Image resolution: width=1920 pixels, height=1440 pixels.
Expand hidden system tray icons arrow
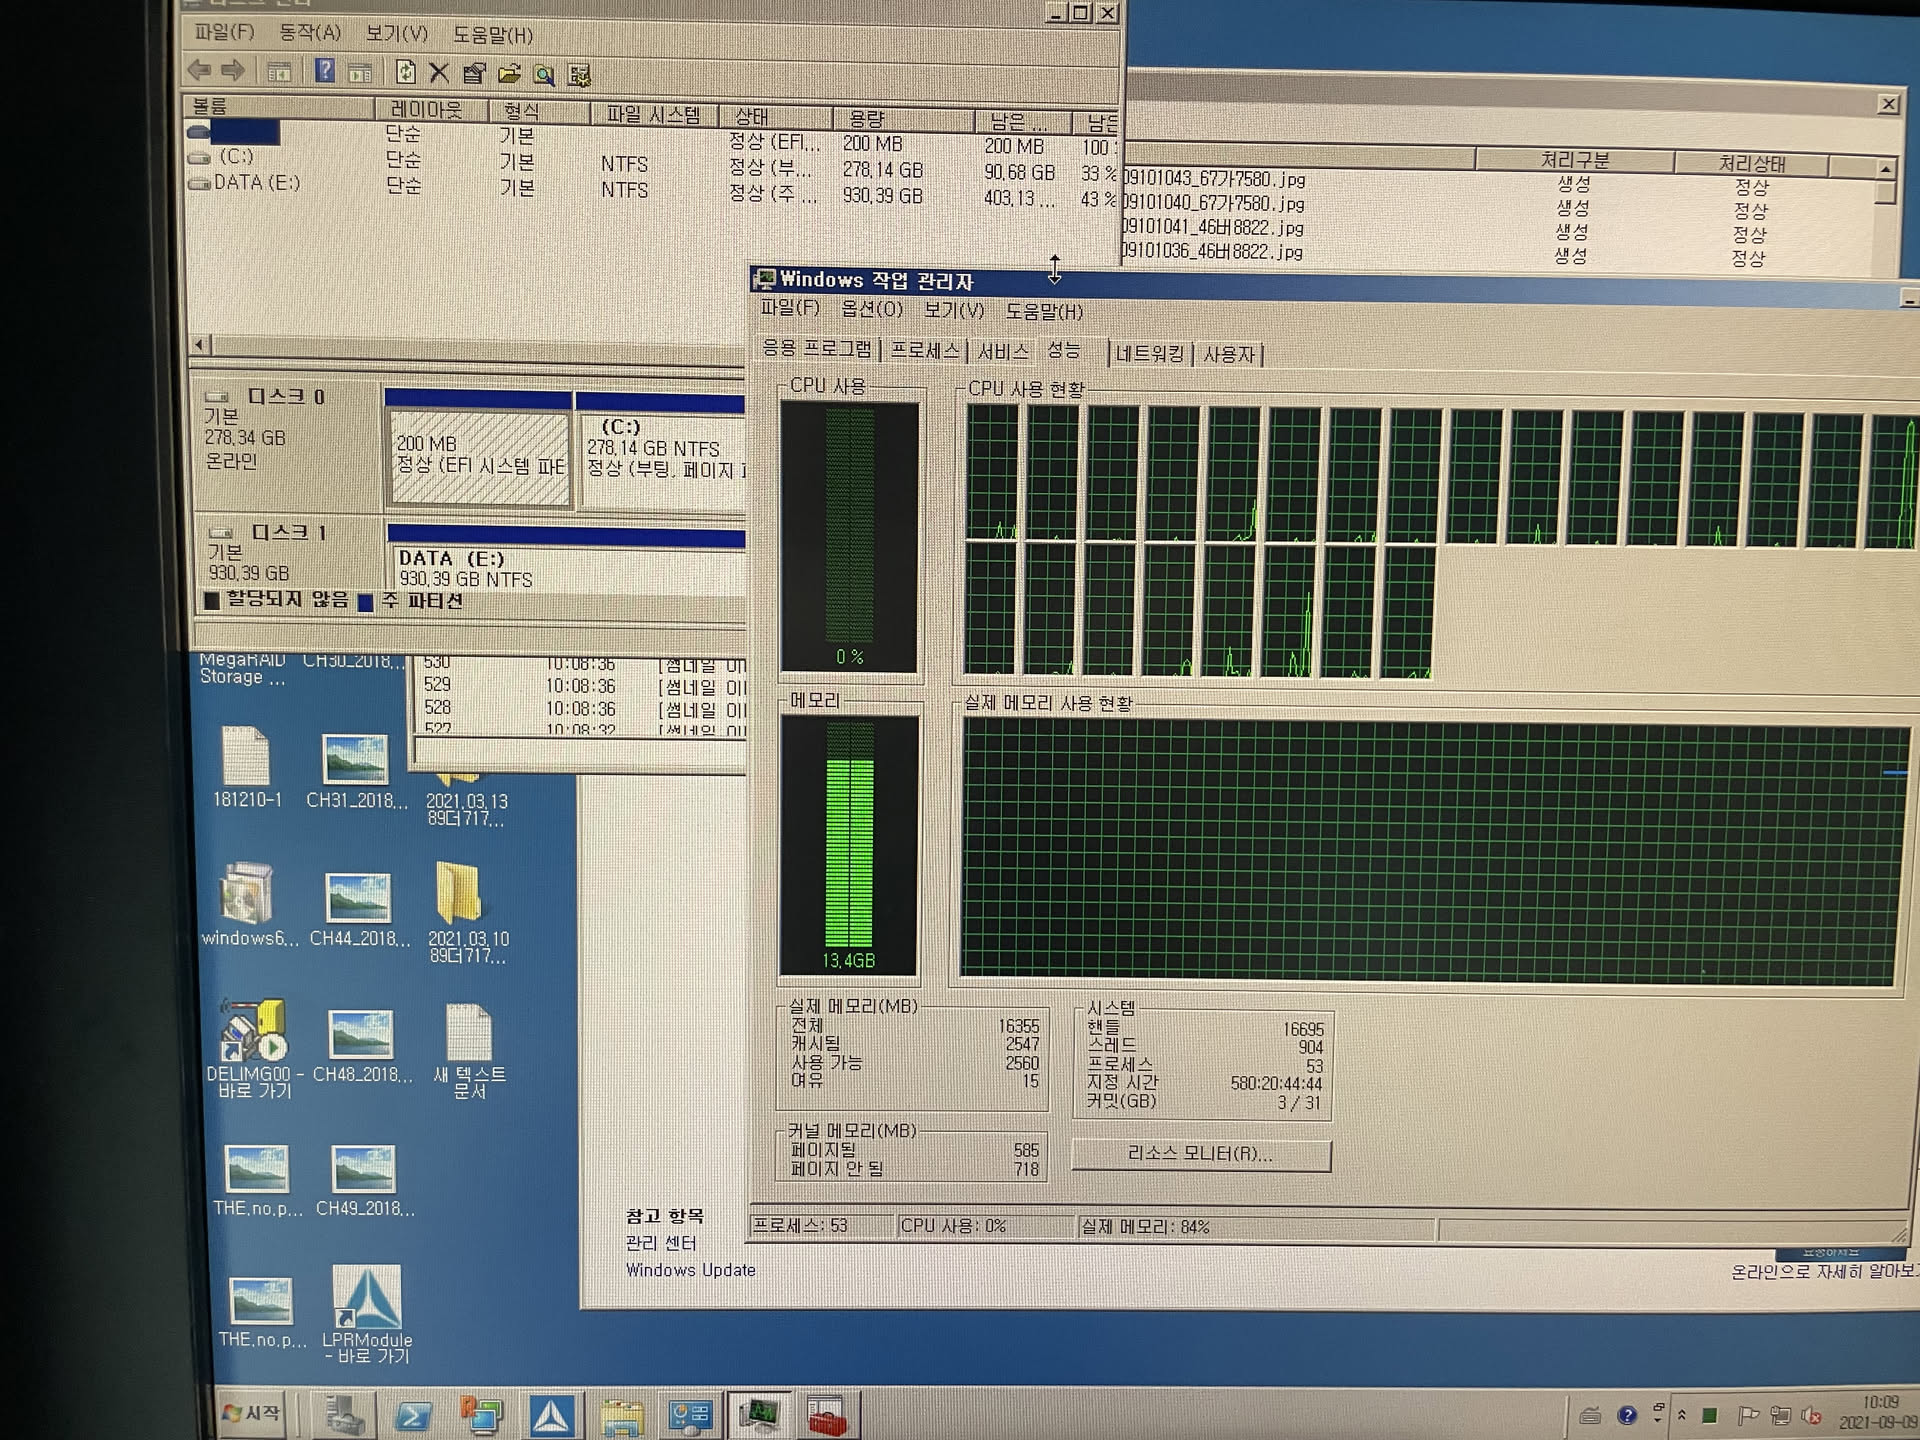1682,1415
